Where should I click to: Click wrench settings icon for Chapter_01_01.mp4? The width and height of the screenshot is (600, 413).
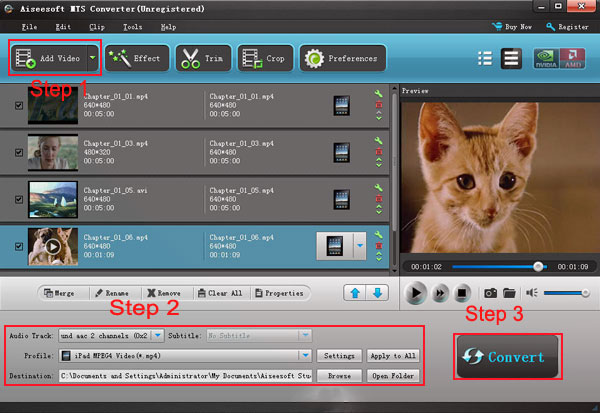click(x=378, y=94)
